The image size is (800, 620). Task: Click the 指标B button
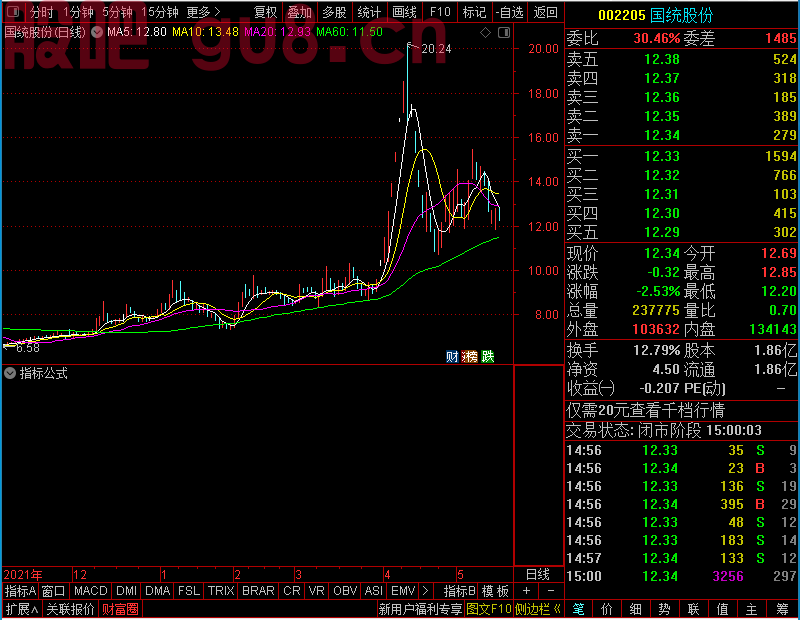pyautogui.click(x=460, y=591)
